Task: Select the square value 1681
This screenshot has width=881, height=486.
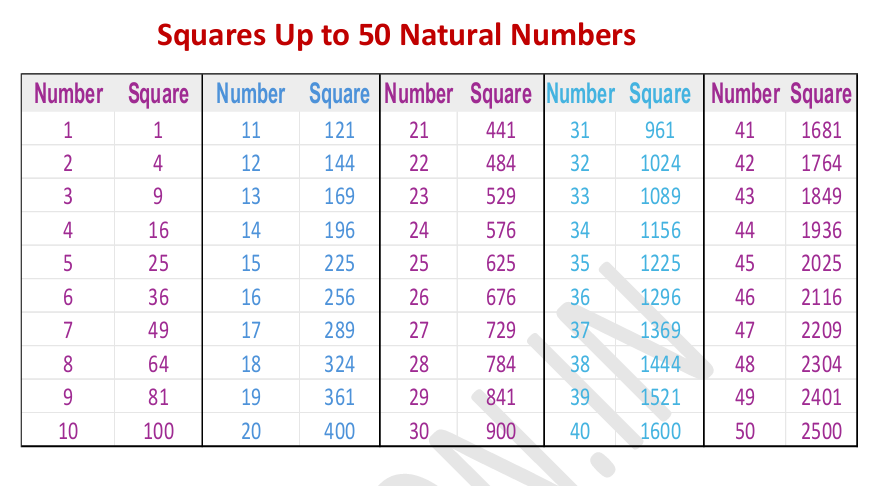Action: click(821, 130)
